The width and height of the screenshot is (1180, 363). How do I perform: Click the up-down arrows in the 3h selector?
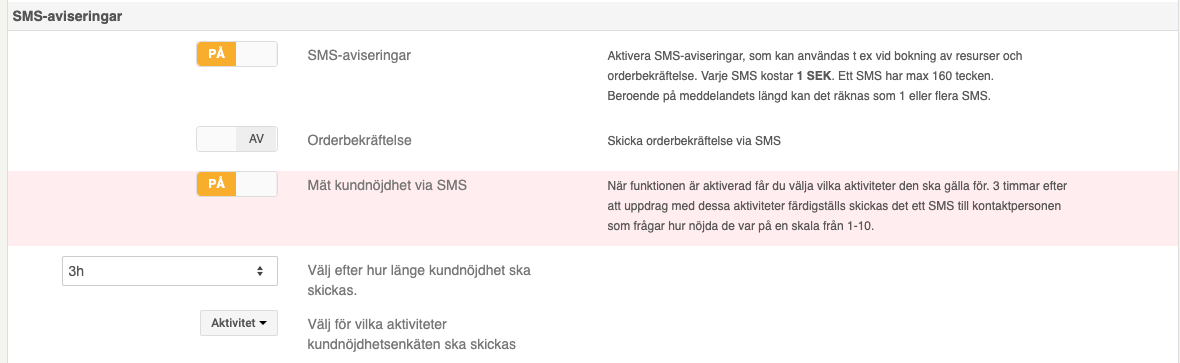(x=260, y=271)
